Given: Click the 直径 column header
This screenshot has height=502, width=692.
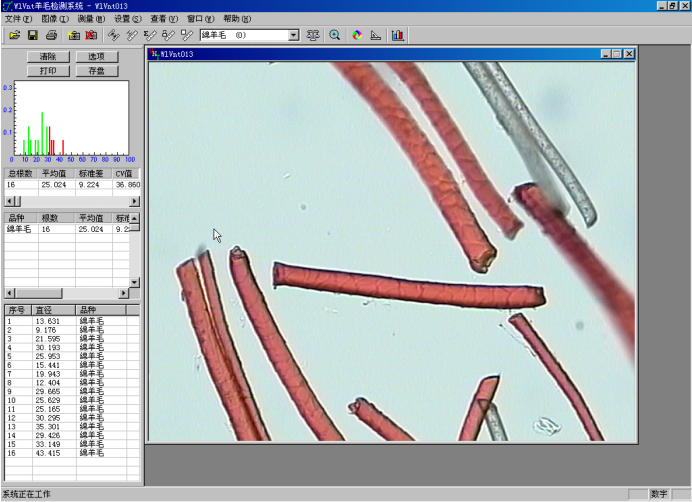Looking at the screenshot, I should coord(54,310).
